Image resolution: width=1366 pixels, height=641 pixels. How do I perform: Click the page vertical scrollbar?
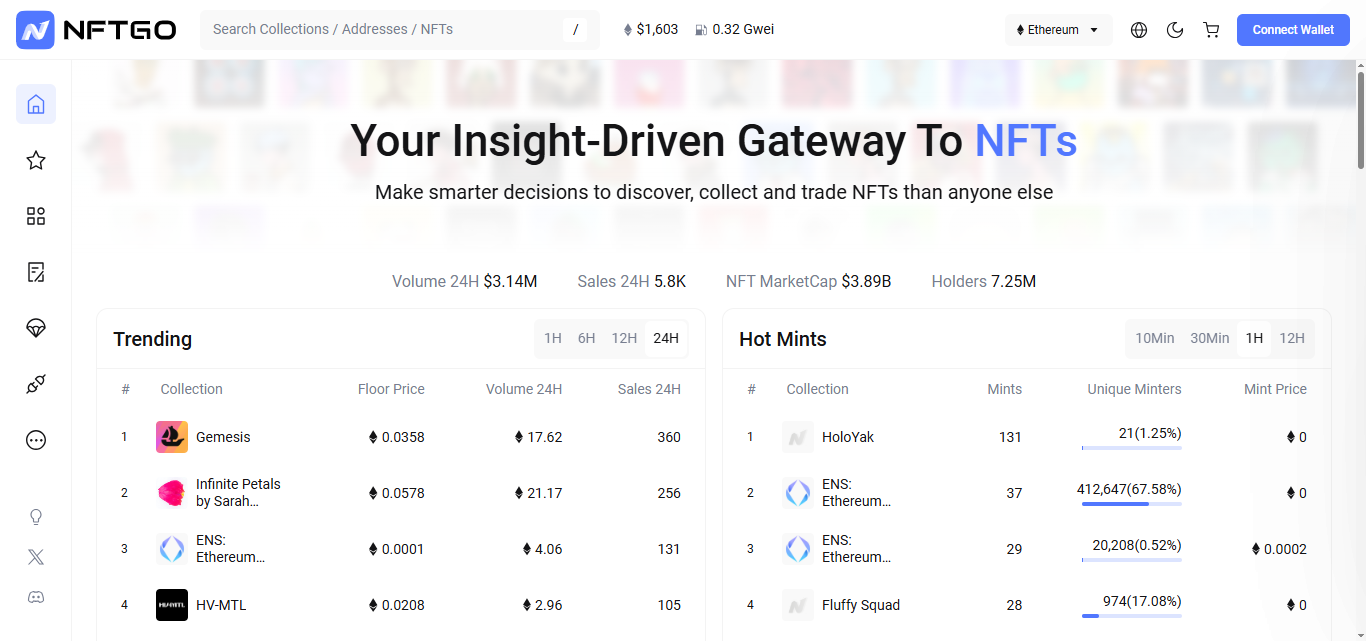(x=1360, y=120)
